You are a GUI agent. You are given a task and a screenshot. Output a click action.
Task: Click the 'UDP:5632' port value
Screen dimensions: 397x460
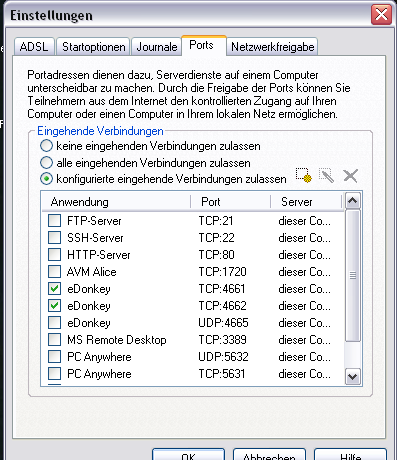[223, 357]
